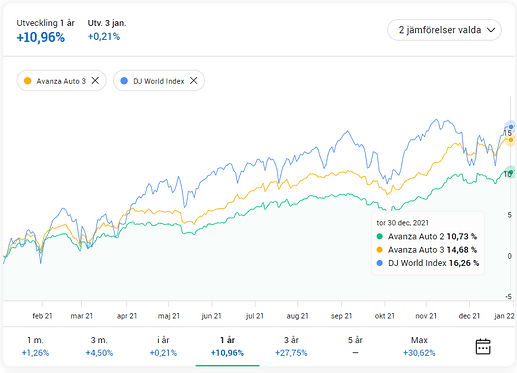Click the 'jul 21' axis label
This screenshot has height=373, width=517.
pyautogui.click(x=255, y=316)
